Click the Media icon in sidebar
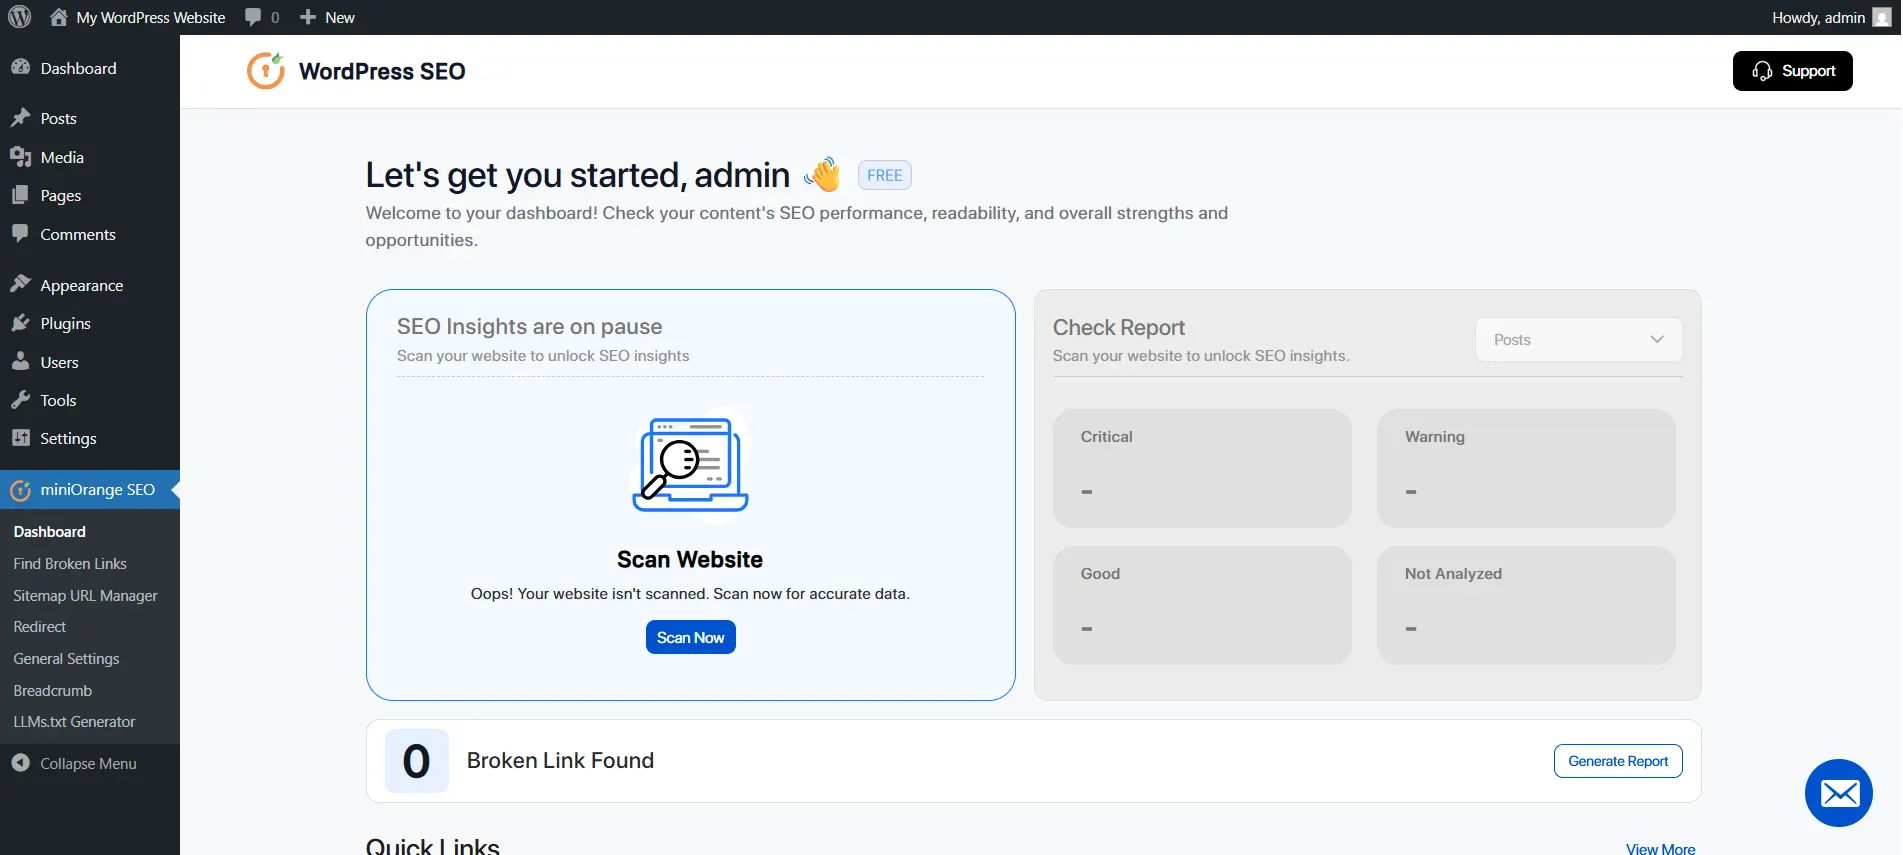Image resolution: width=1903 pixels, height=855 pixels. click(21, 157)
